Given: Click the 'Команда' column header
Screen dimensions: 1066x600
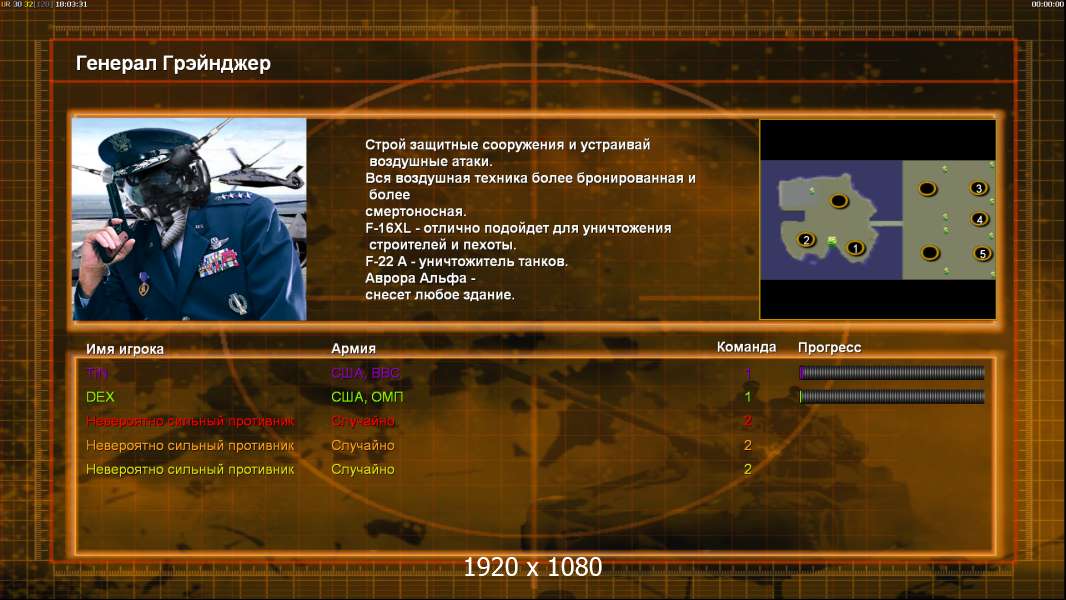Looking at the screenshot, I should click(x=746, y=347).
